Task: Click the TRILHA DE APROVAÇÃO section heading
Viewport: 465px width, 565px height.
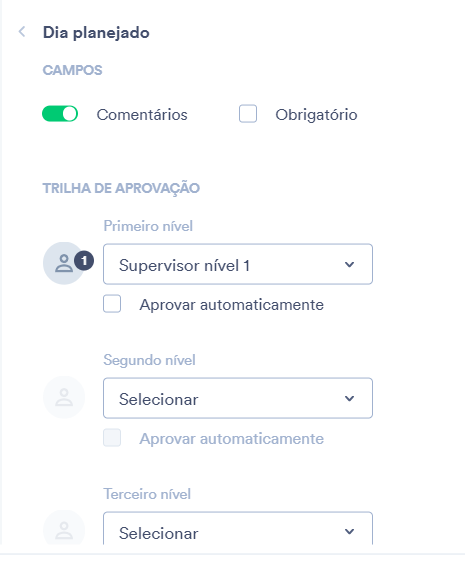Action: pyautogui.click(x=121, y=188)
